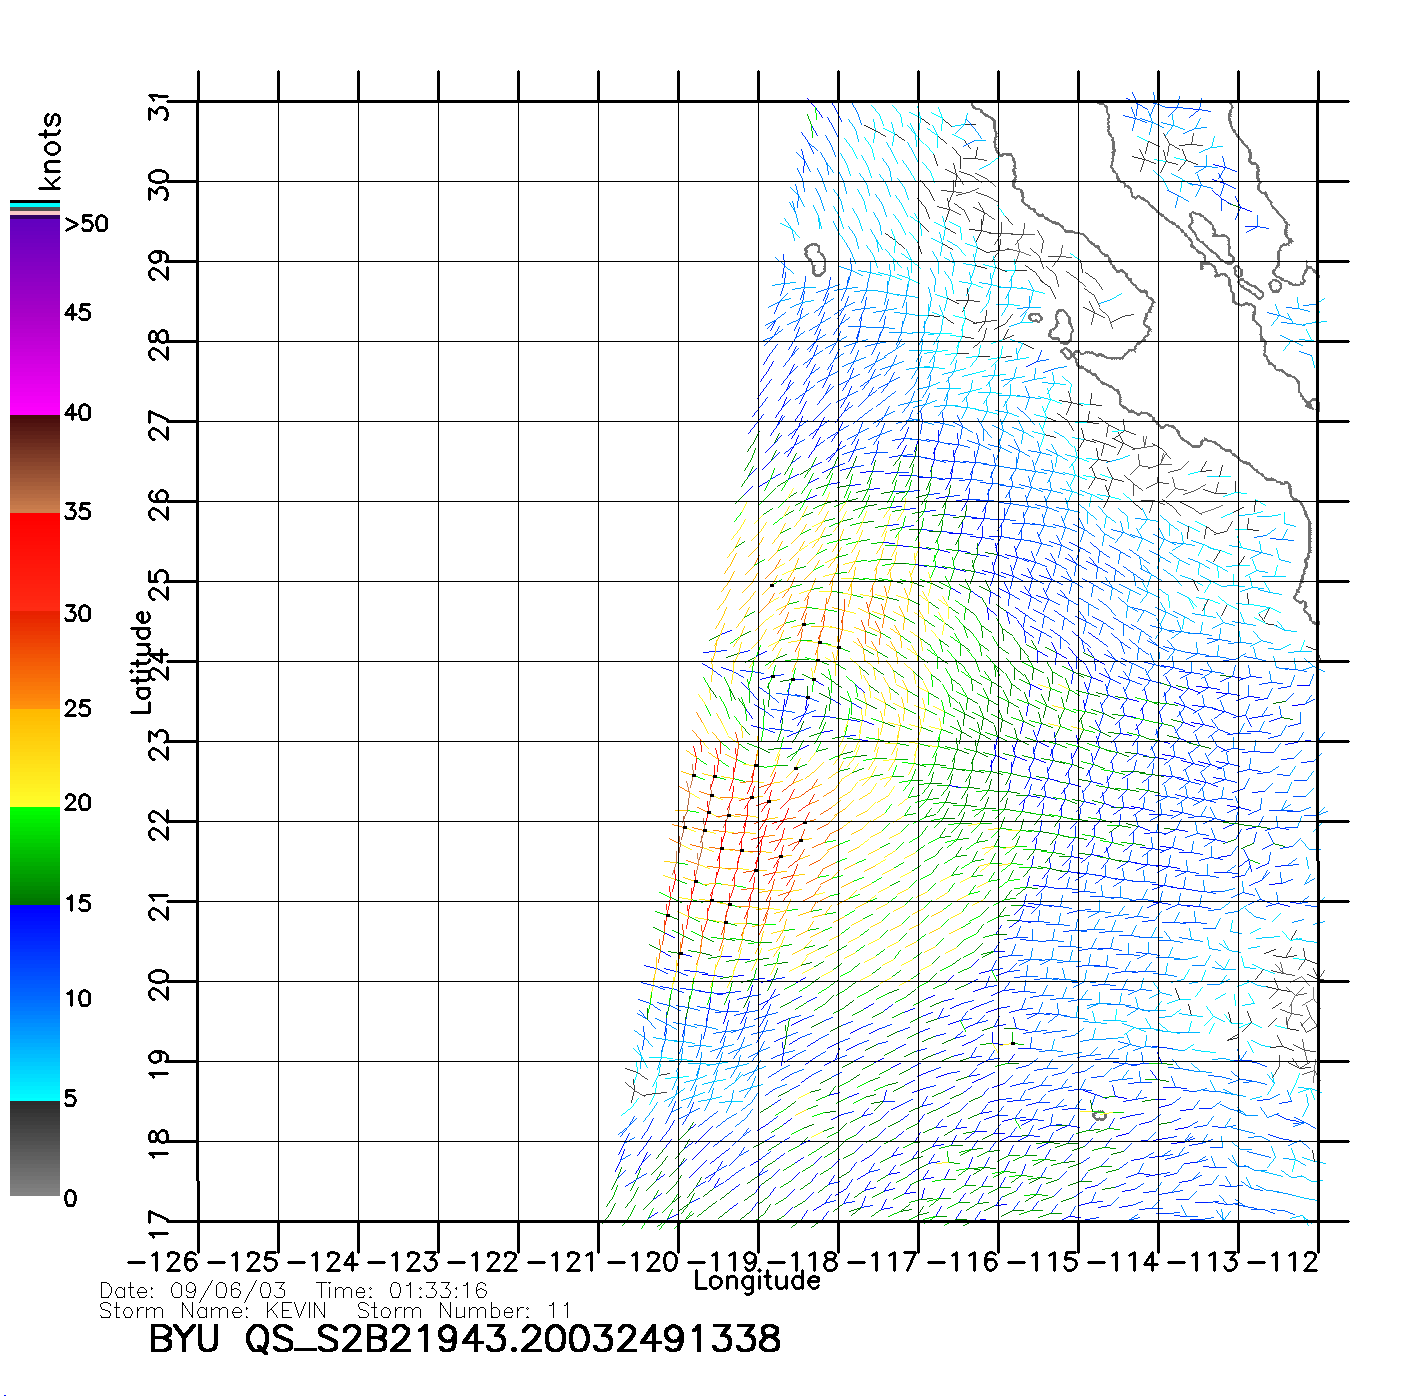Select the red 30–35 knots color band
This screenshot has width=1420, height=1400.
pyautogui.click(x=35, y=562)
